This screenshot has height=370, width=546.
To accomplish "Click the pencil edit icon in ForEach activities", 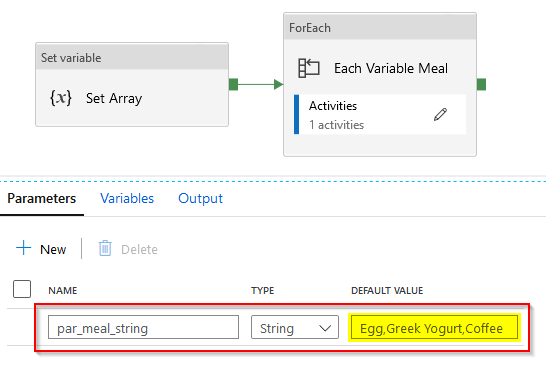I will [440, 115].
